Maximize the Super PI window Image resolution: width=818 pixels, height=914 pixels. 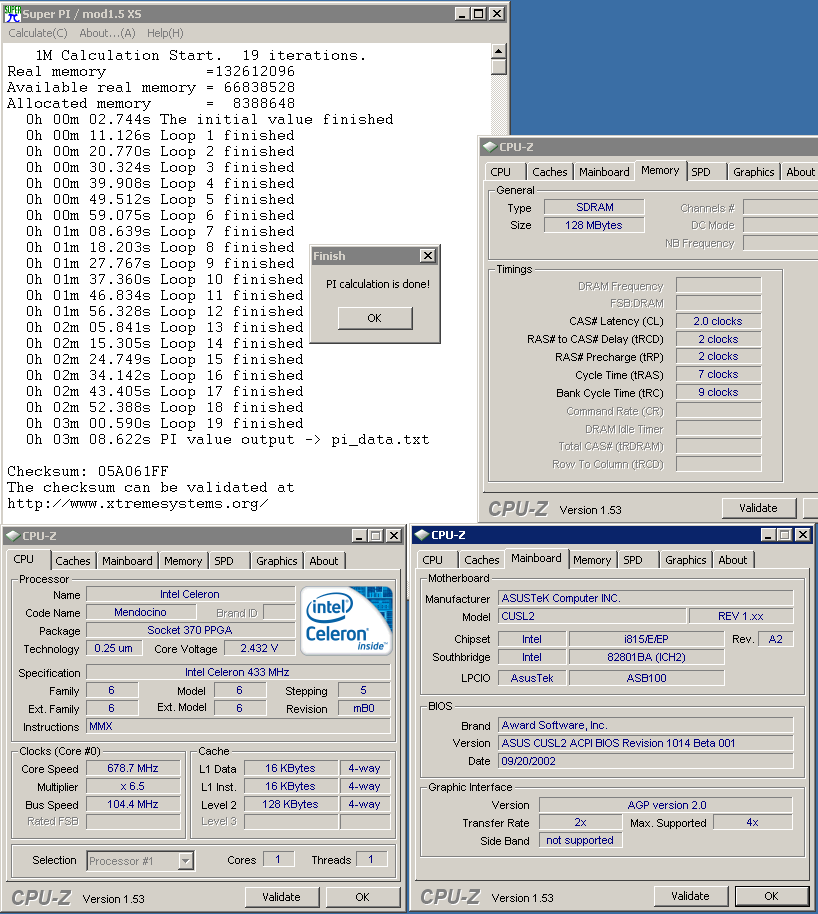(478, 14)
